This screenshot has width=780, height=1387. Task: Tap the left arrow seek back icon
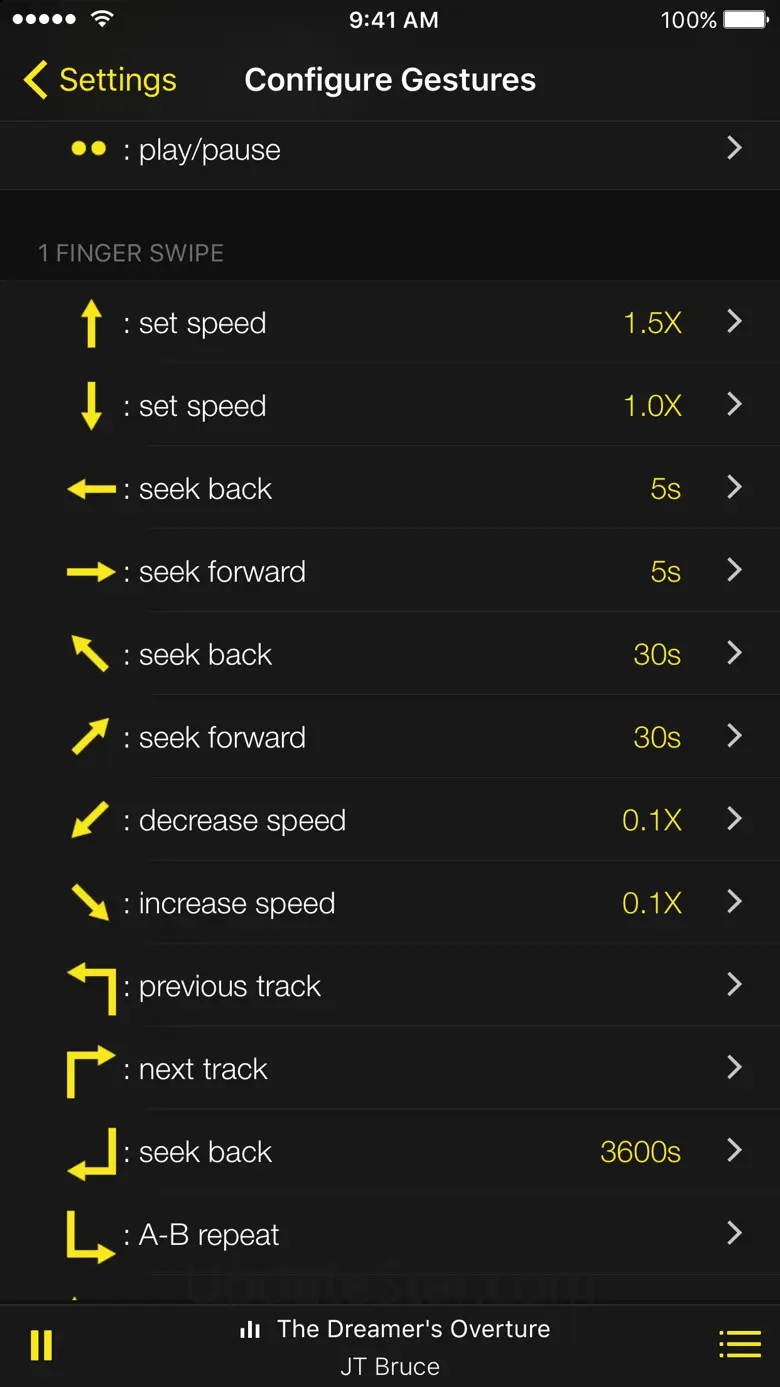91,490
